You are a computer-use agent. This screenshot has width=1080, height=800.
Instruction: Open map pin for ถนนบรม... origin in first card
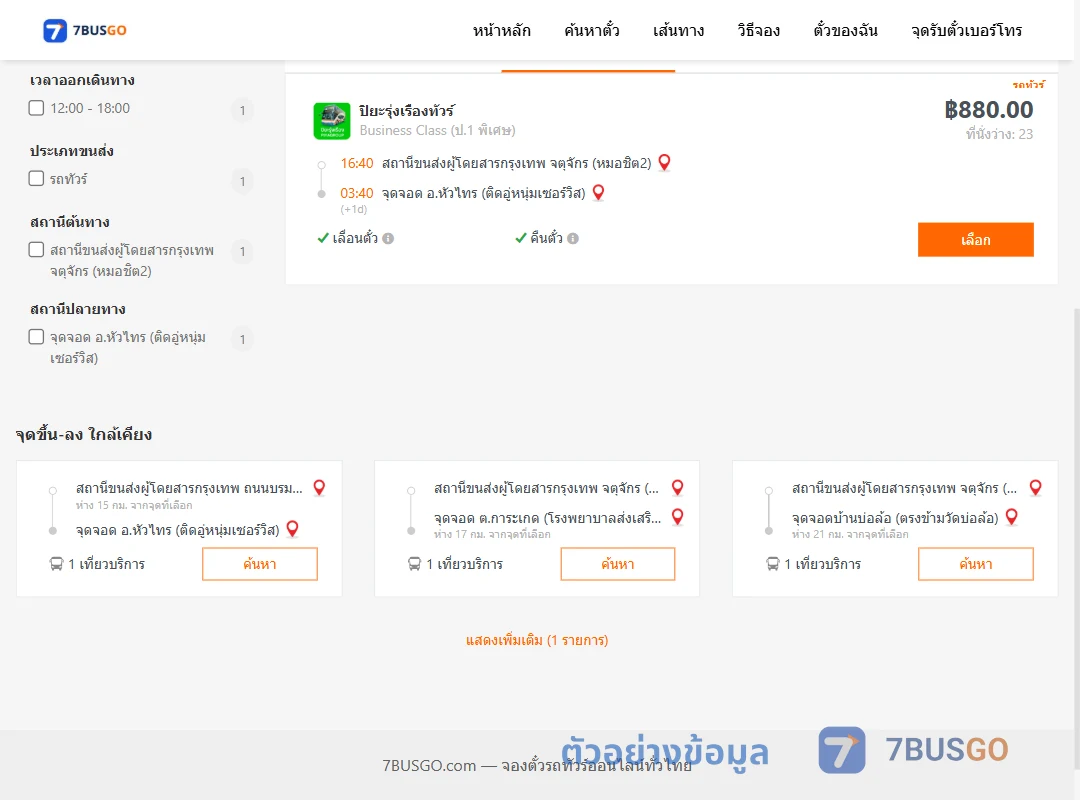320,487
